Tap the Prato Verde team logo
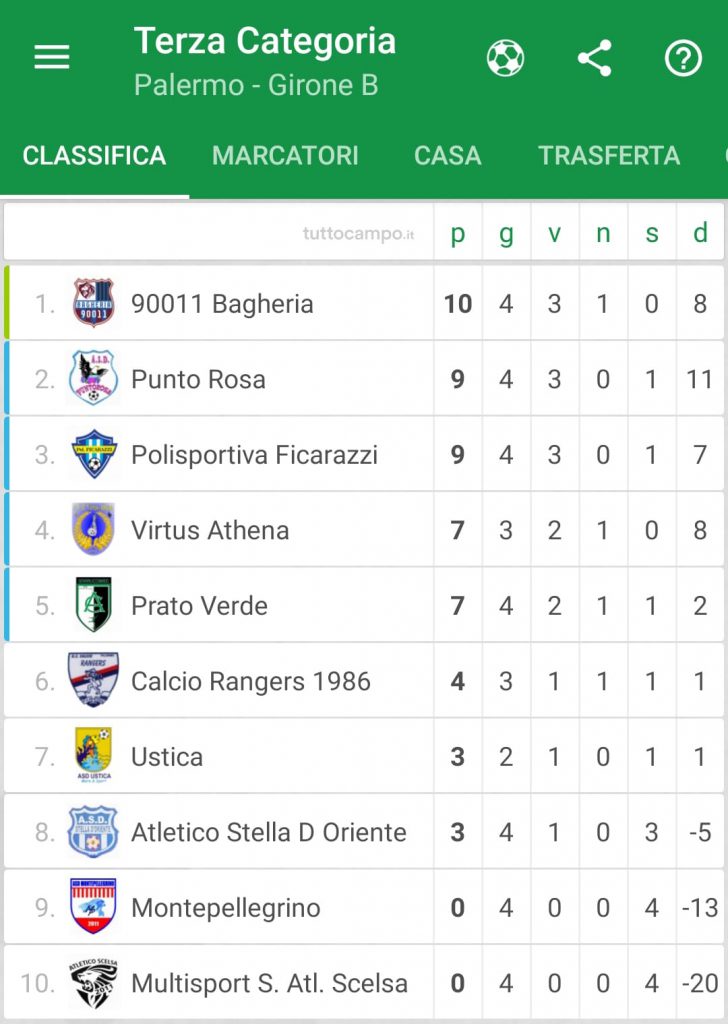 [93, 605]
